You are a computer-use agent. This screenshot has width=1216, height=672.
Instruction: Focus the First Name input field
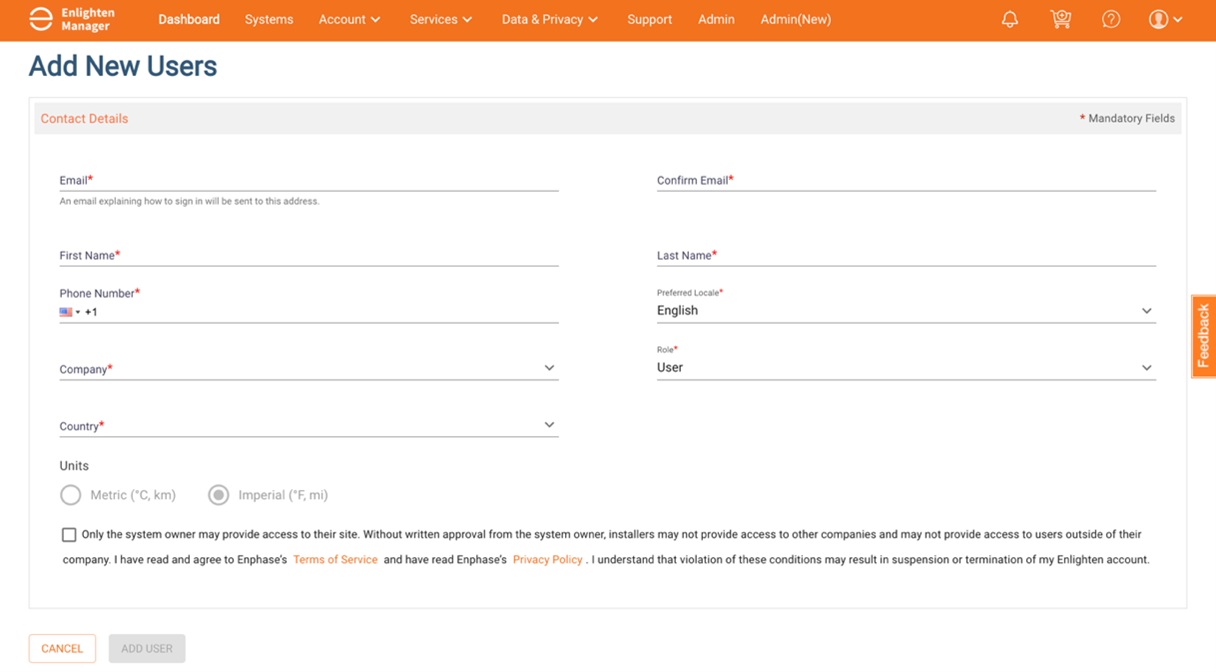(x=308, y=255)
